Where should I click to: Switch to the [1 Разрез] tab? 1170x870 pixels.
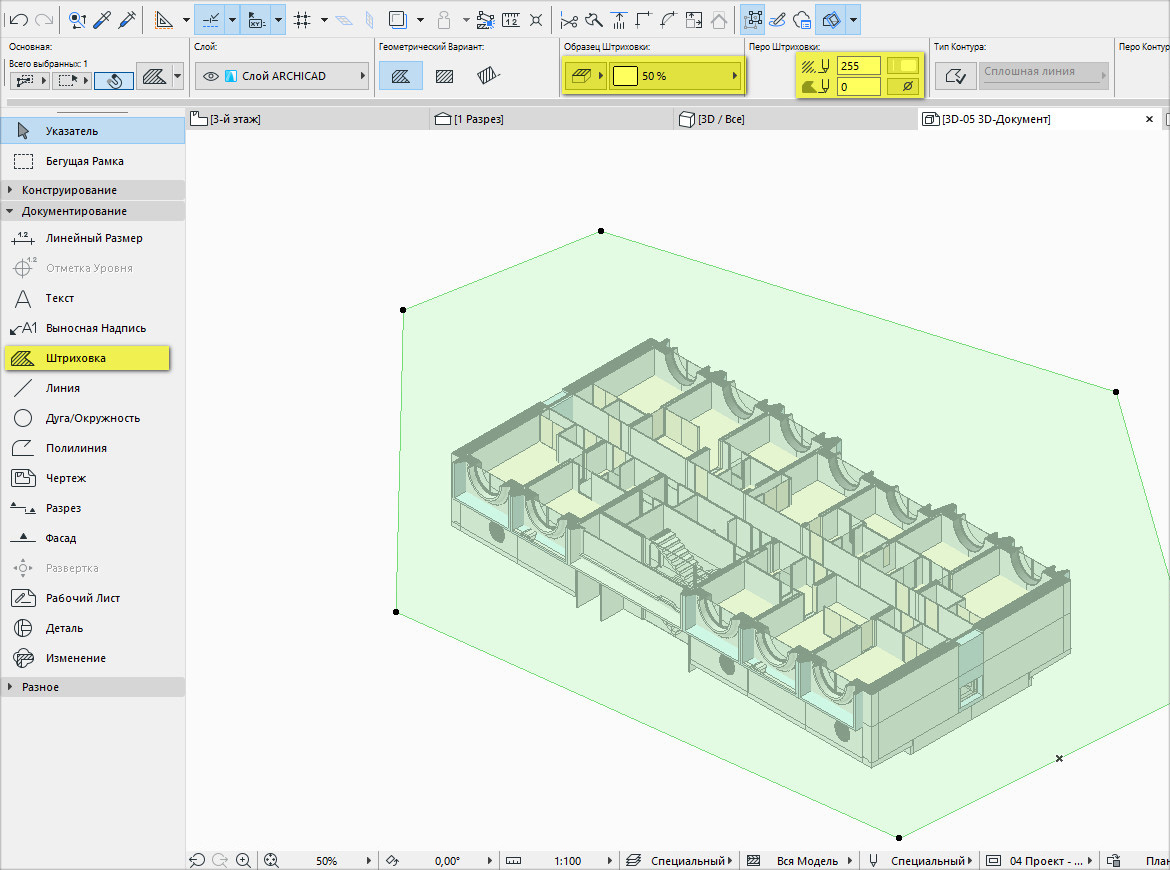[x=478, y=119]
